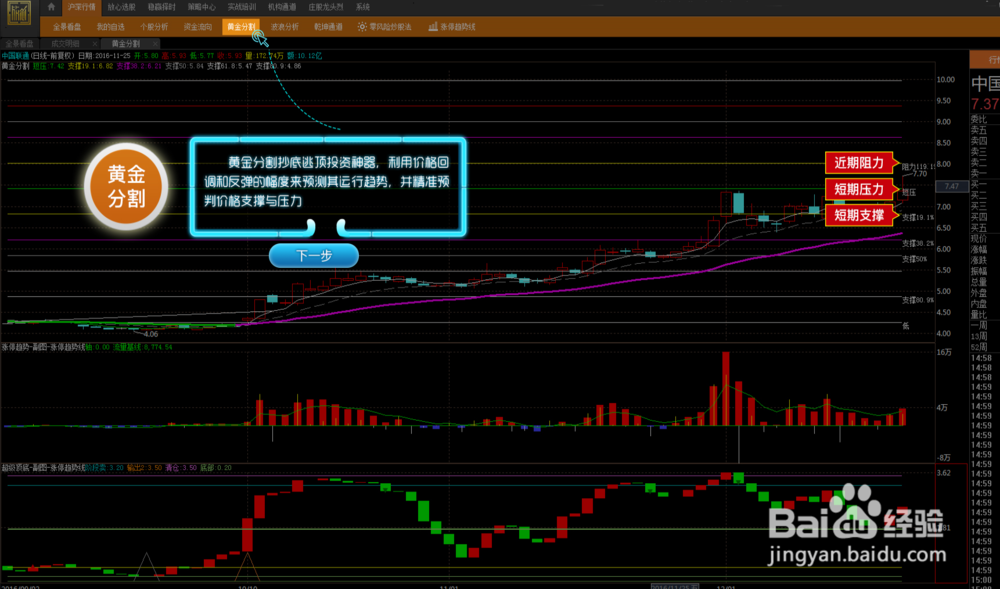The width and height of the screenshot is (1000, 589).
Task: Open the 庄股龙头烈 menu
Action: click(x=325, y=7)
